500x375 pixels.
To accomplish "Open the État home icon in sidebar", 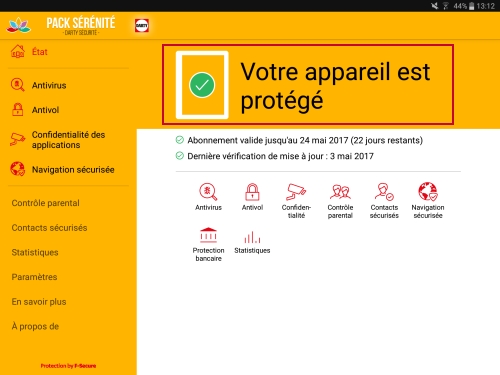I will tap(18, 51).
